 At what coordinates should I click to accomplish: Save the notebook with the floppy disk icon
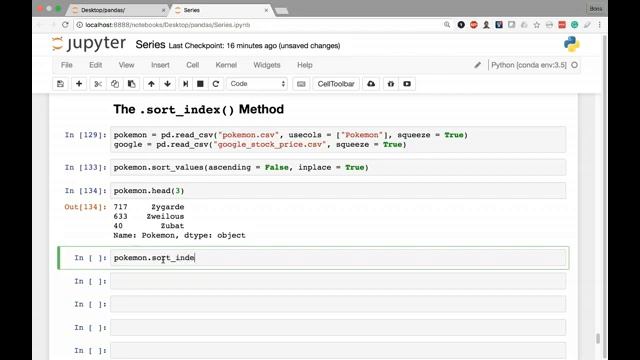(x=60, y=84)
